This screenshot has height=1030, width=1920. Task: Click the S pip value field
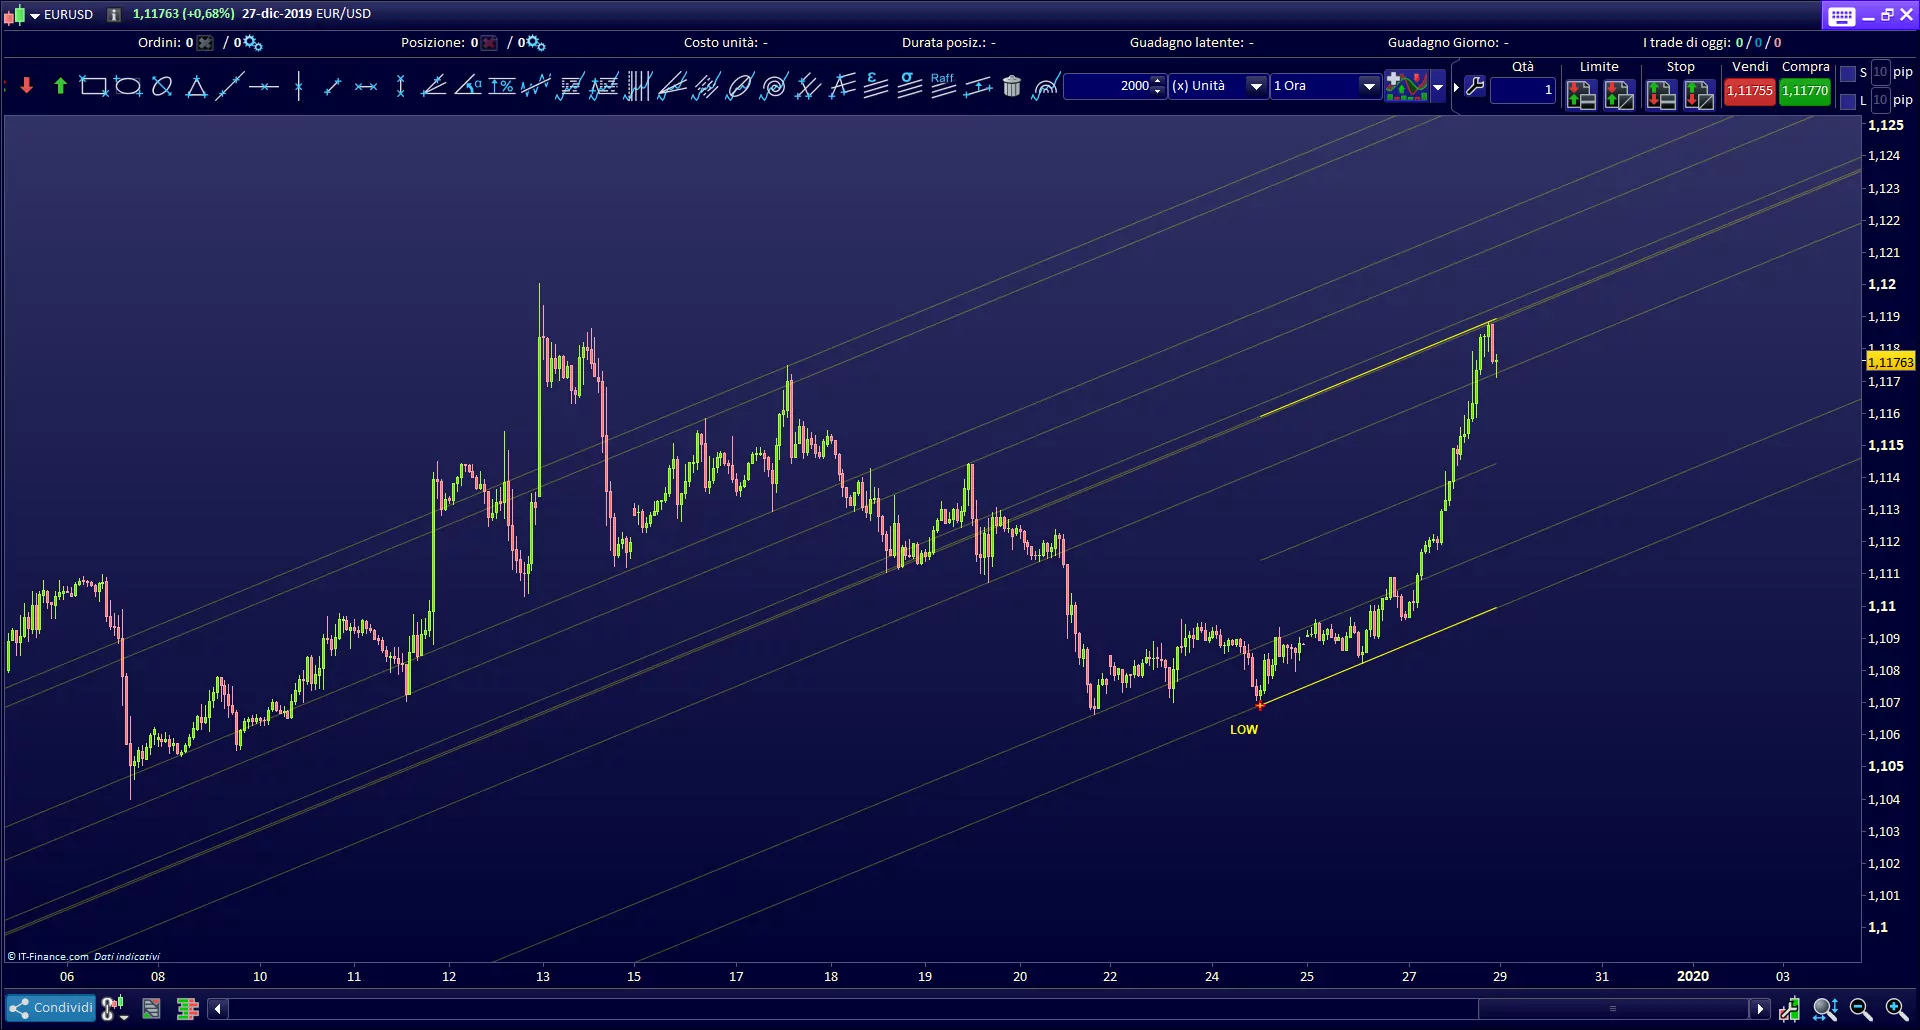[1881, 72]
